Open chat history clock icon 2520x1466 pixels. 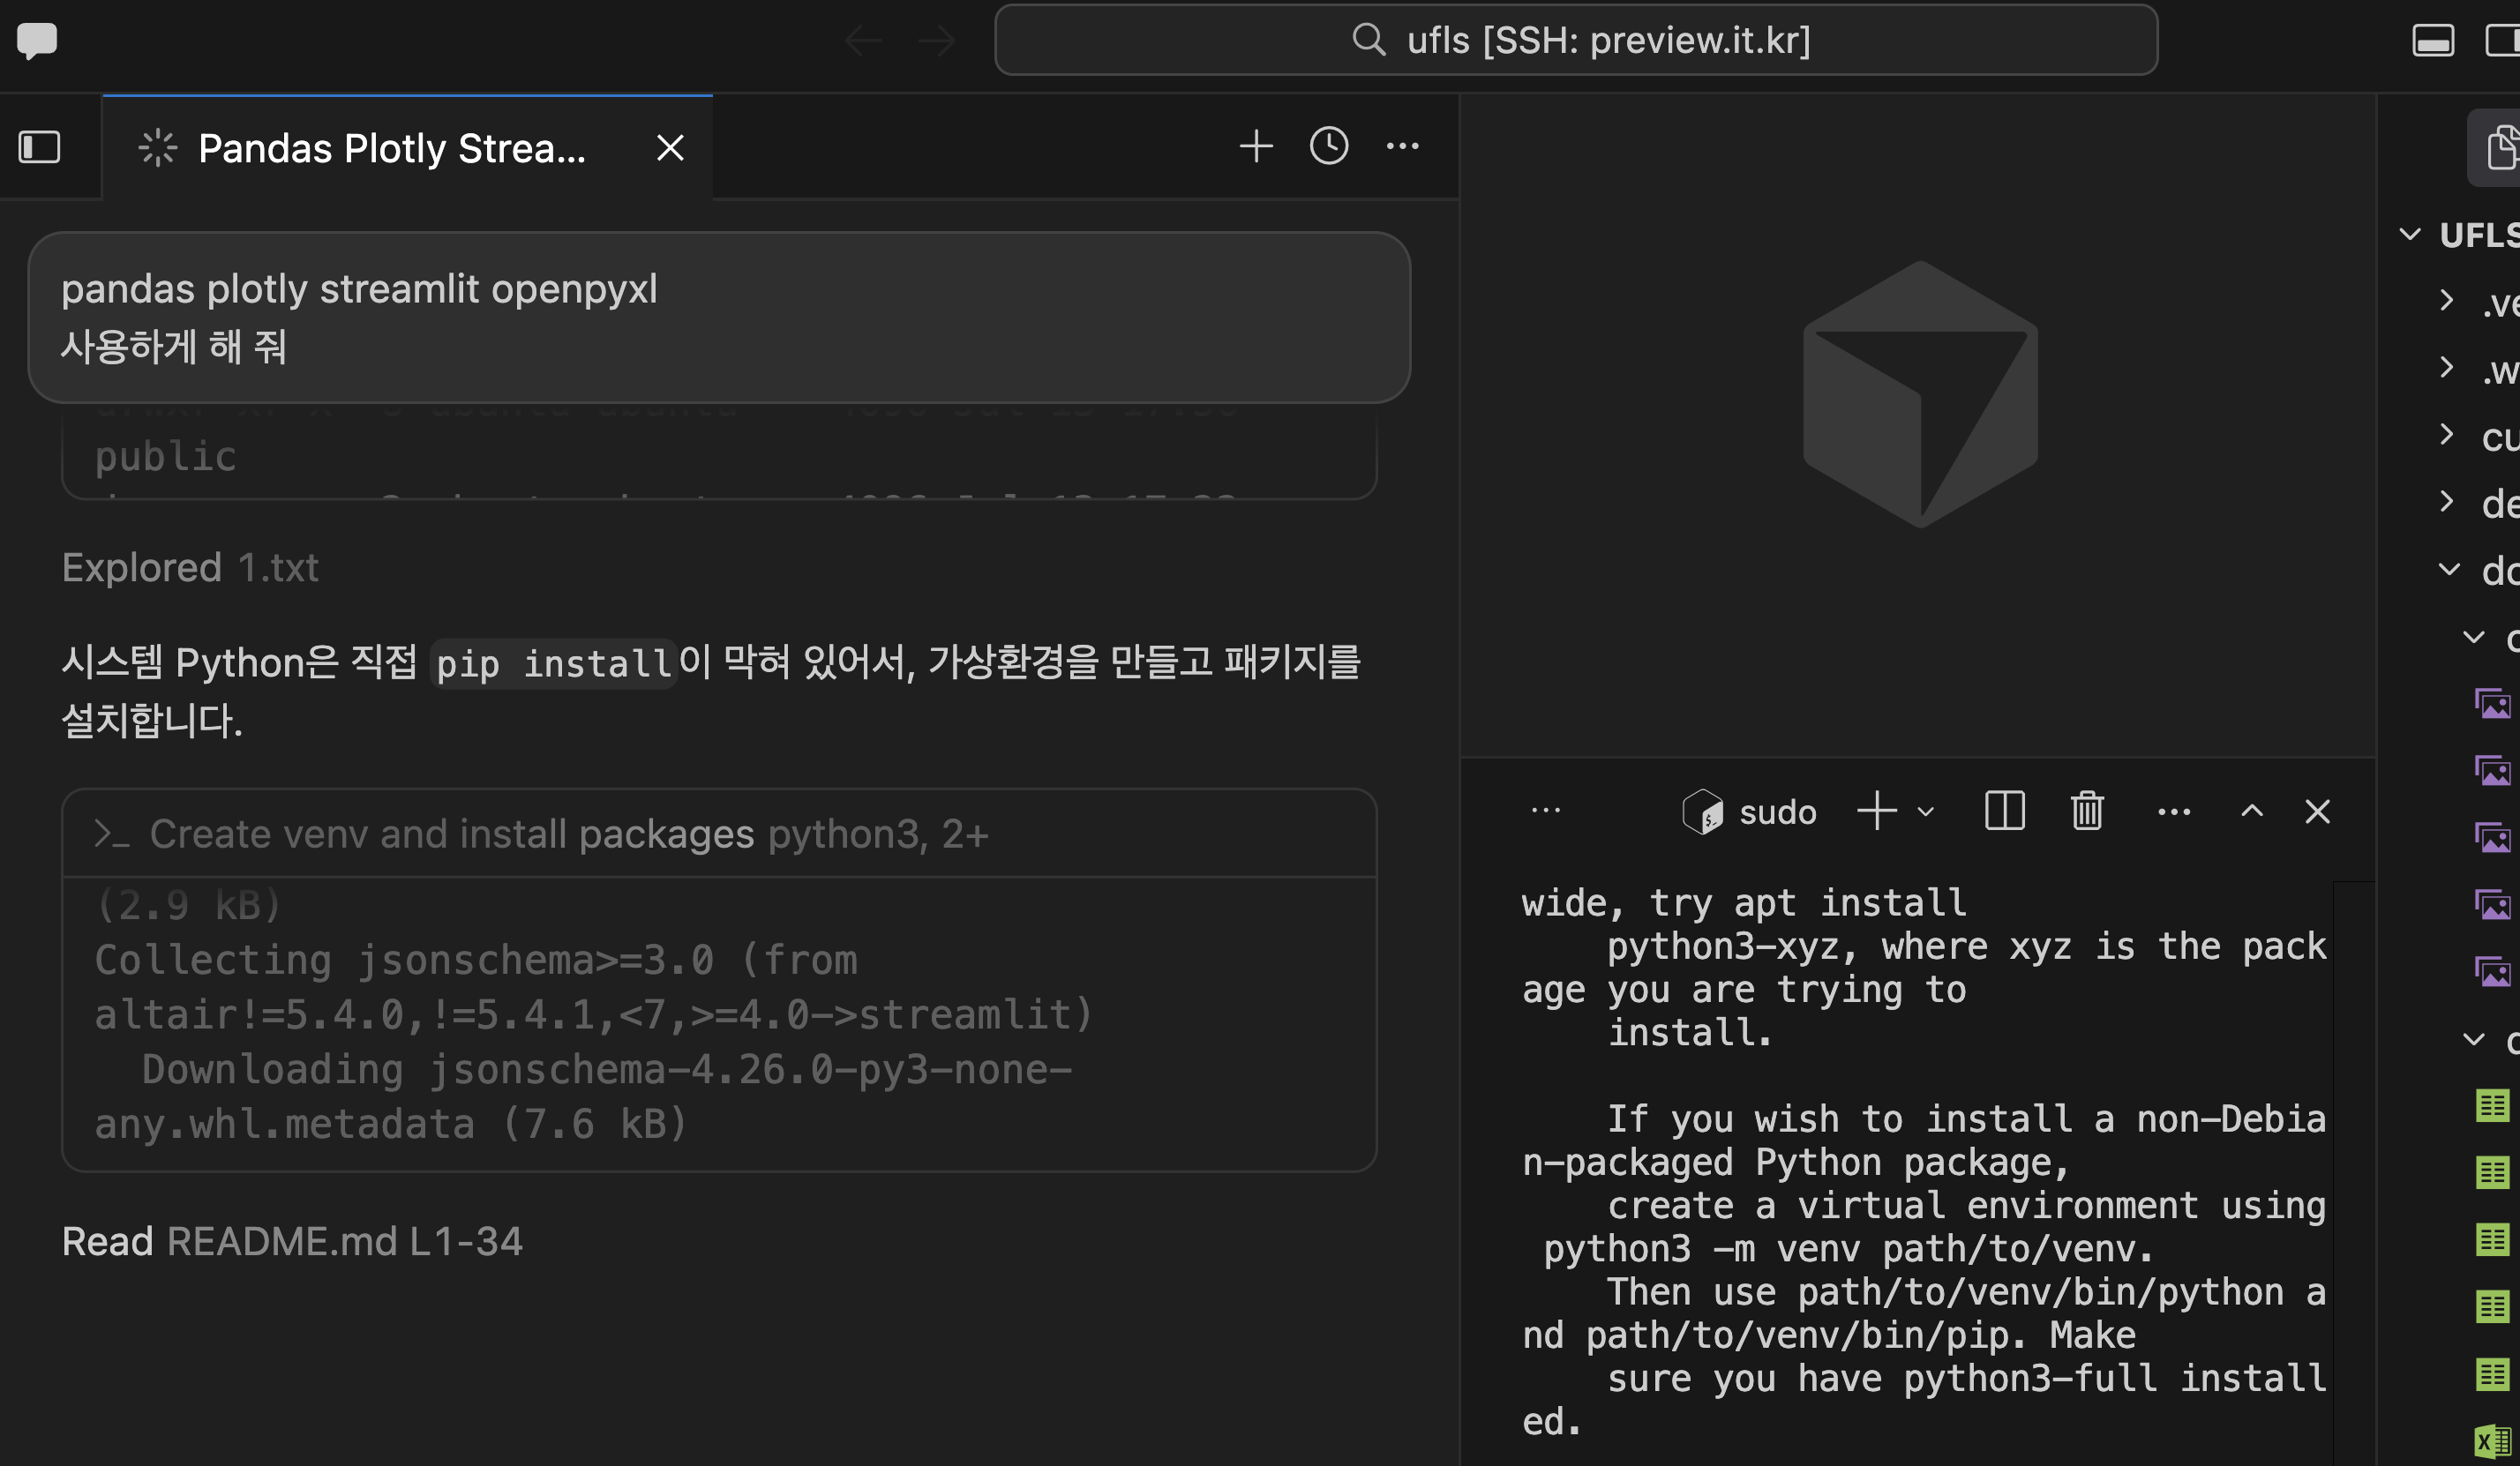coord(1329,146)
